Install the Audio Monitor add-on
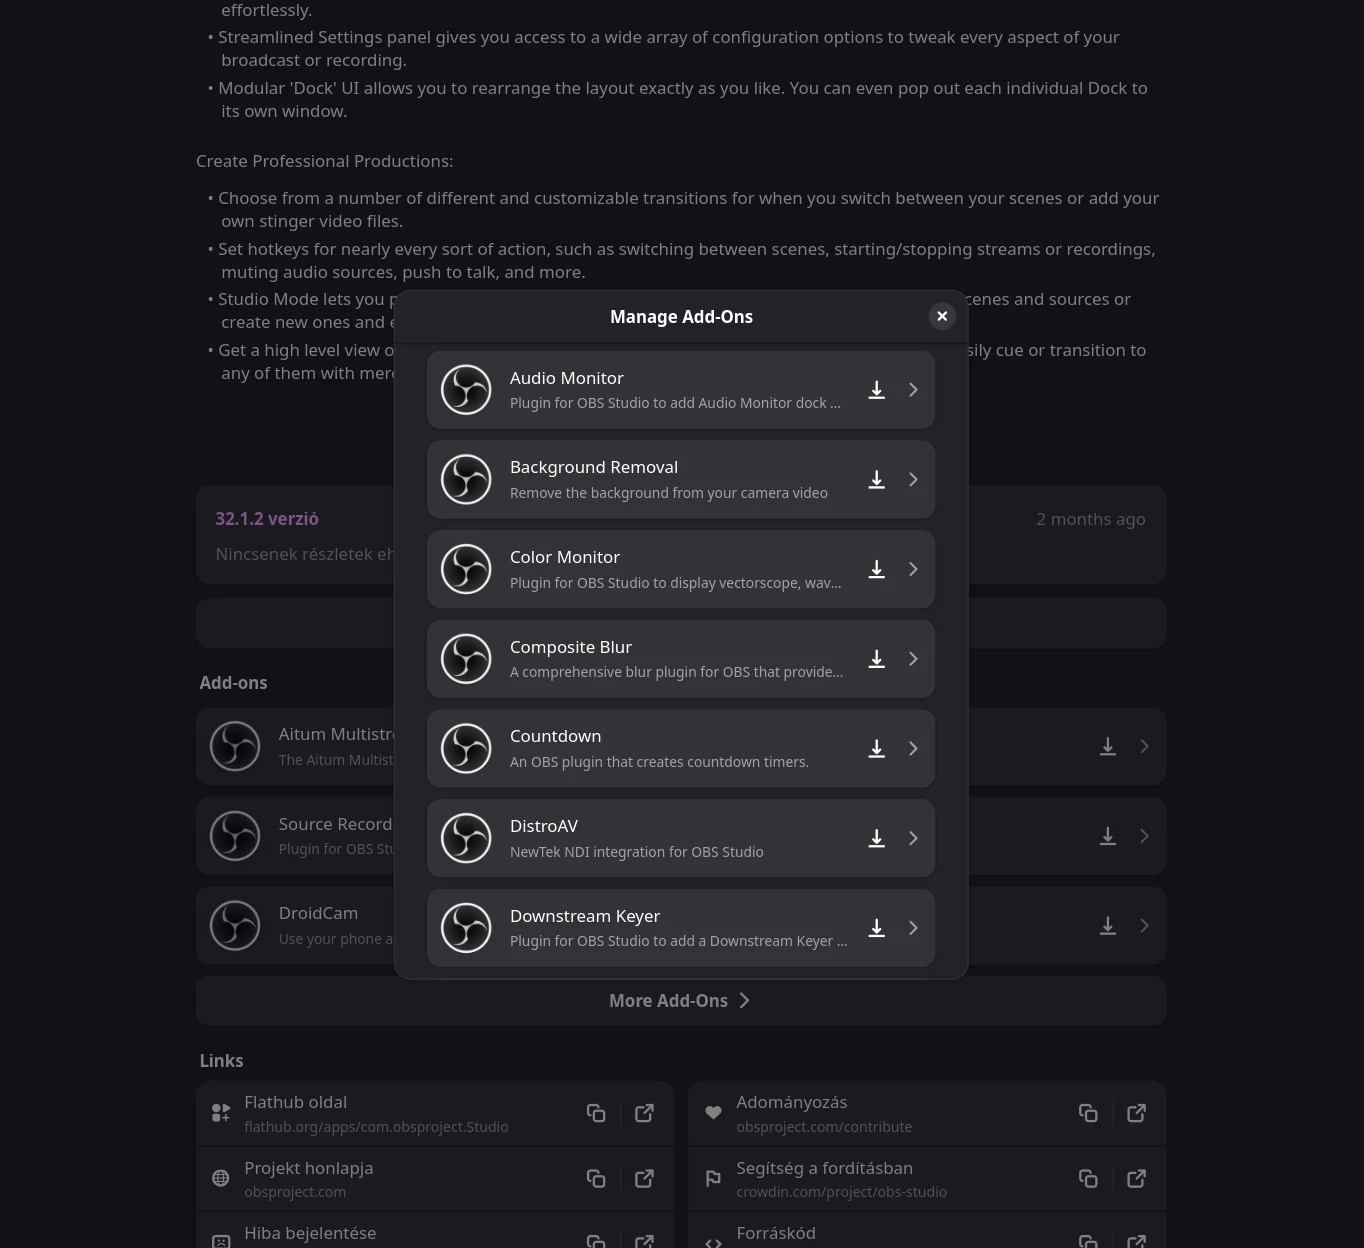 [876, 390]
